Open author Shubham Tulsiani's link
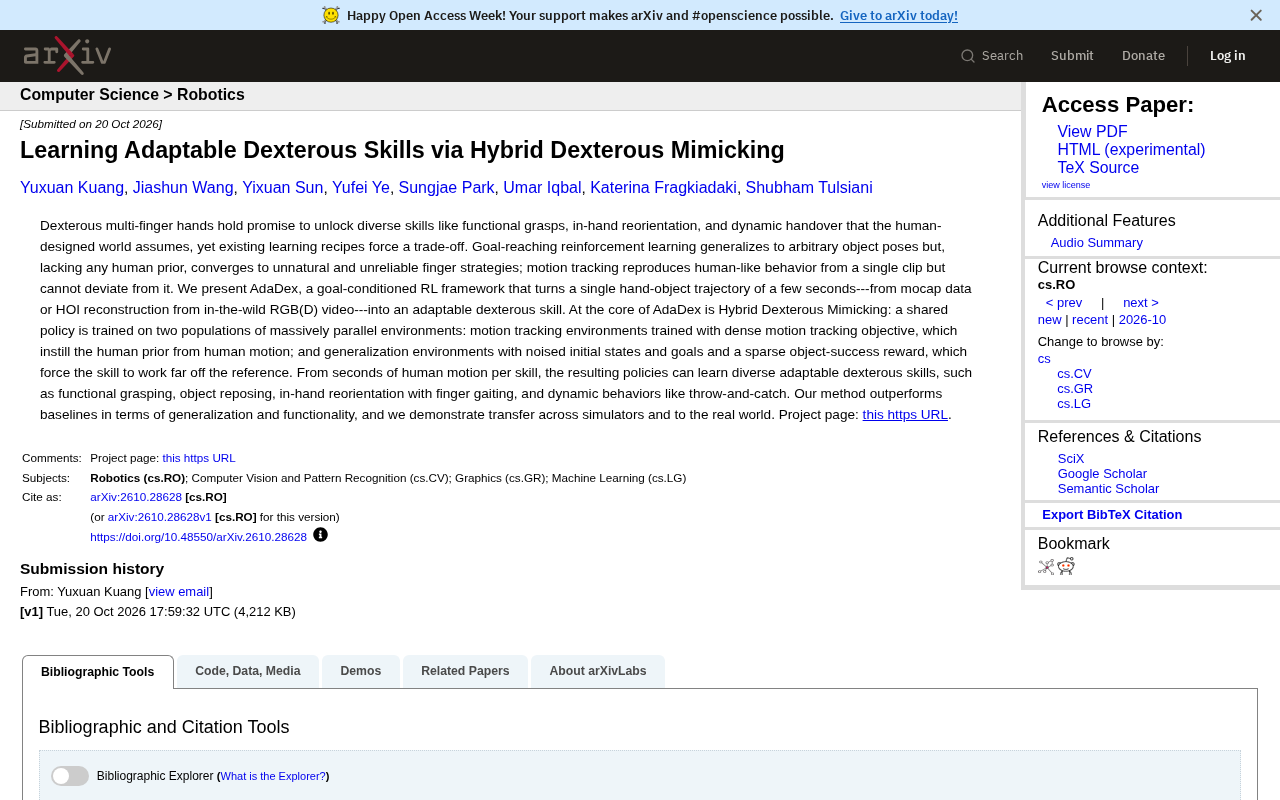This screenshot has width=1280, height=800. tap(809, 188)
